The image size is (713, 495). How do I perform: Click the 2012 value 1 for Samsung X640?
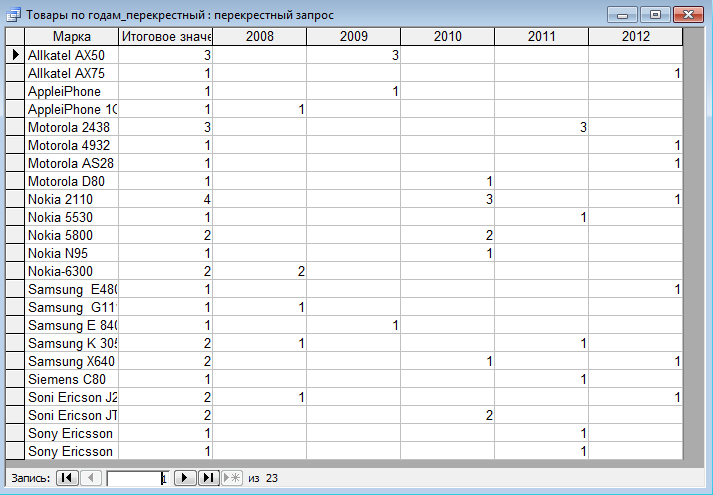point(636,361)
